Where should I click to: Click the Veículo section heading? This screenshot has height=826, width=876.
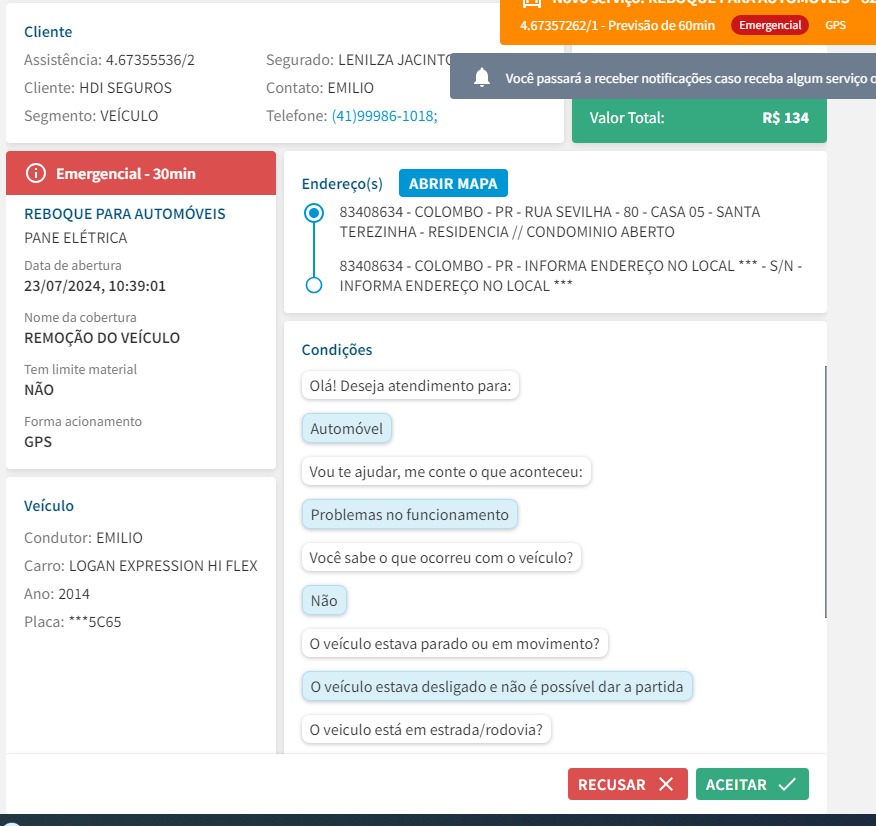49,505
